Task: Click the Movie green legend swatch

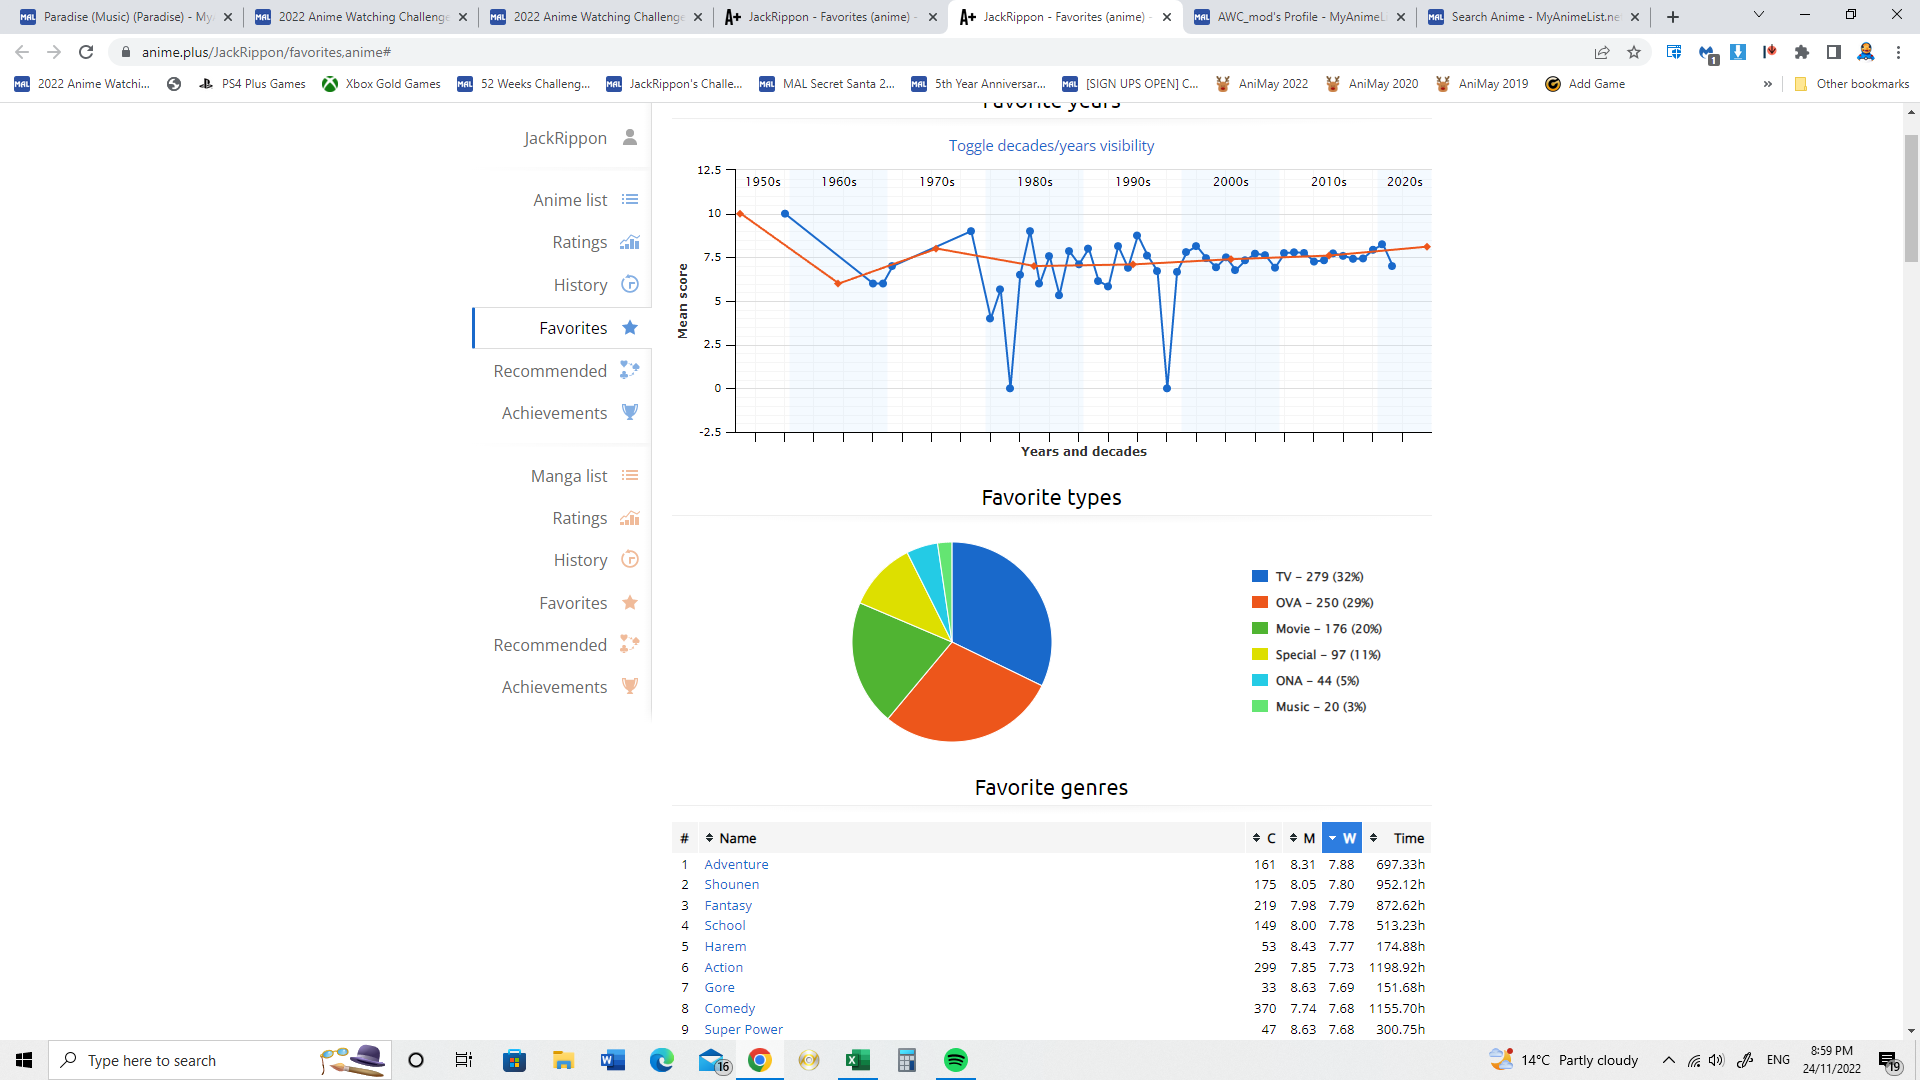Action: [x=1260, y=629]
